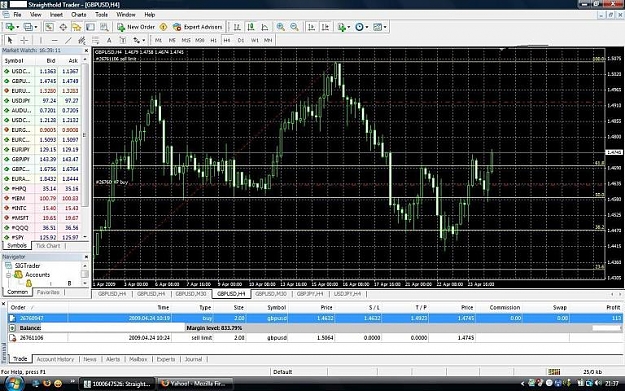Open the Help menu

coord(149,15)
